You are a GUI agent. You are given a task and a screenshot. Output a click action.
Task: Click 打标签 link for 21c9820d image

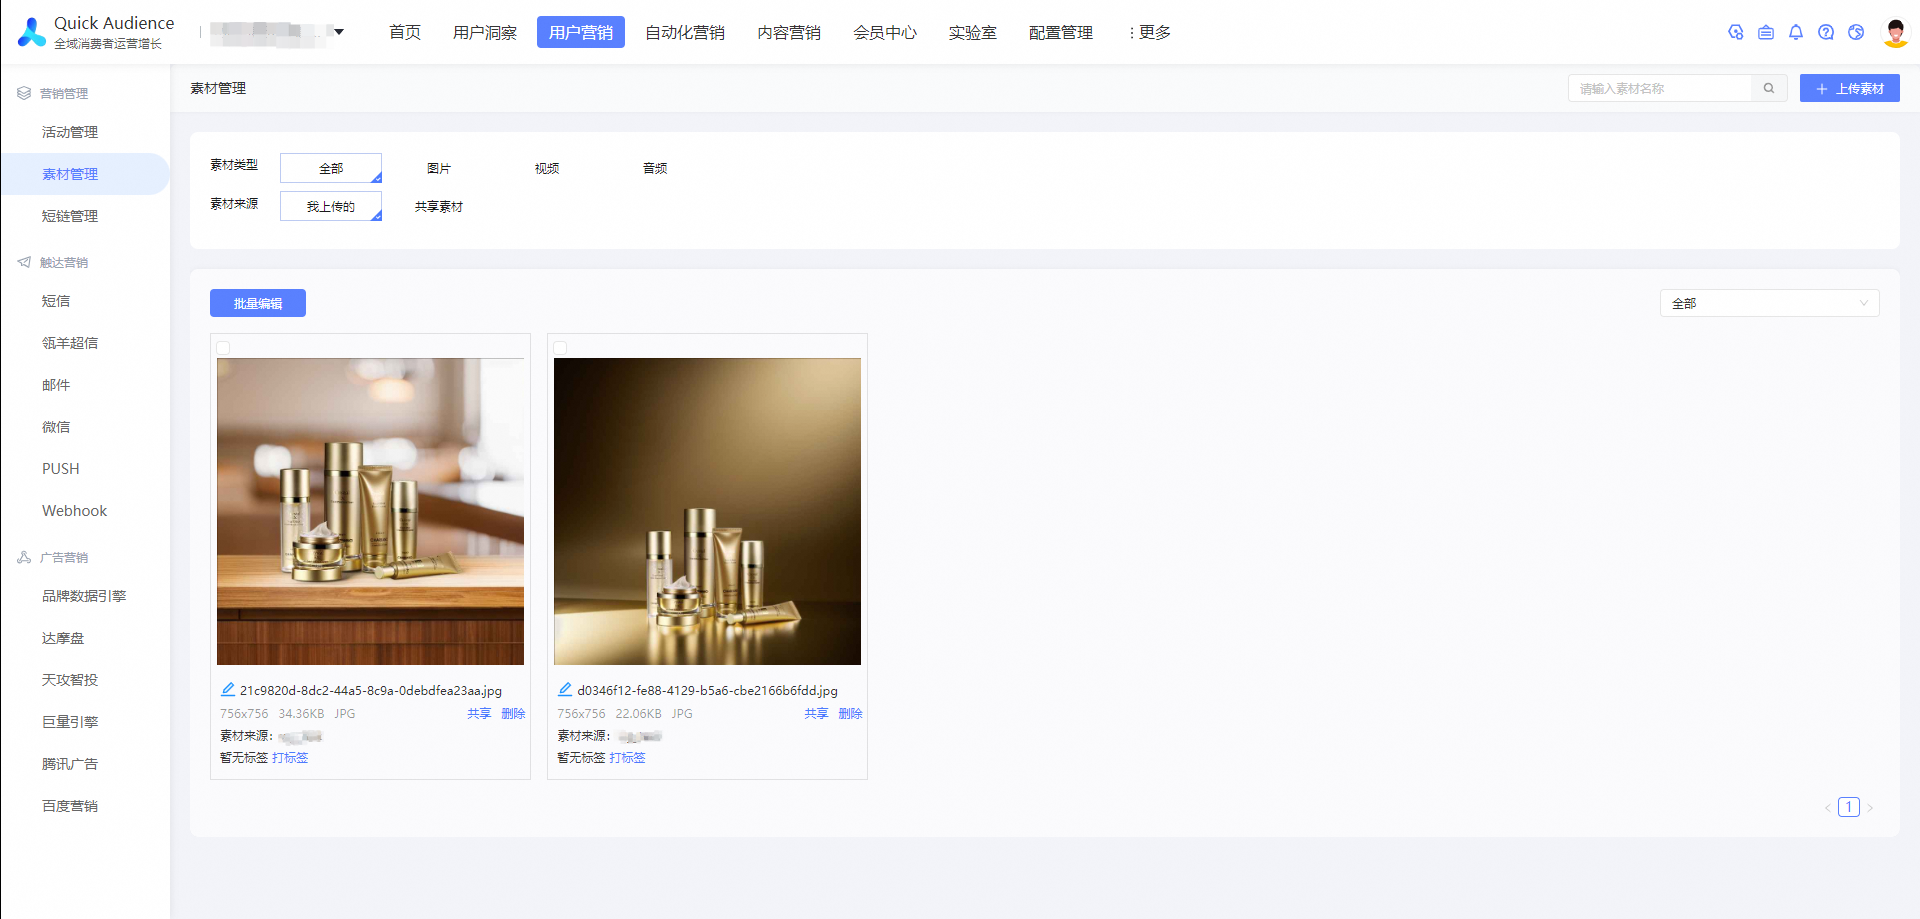click(290, 758)
